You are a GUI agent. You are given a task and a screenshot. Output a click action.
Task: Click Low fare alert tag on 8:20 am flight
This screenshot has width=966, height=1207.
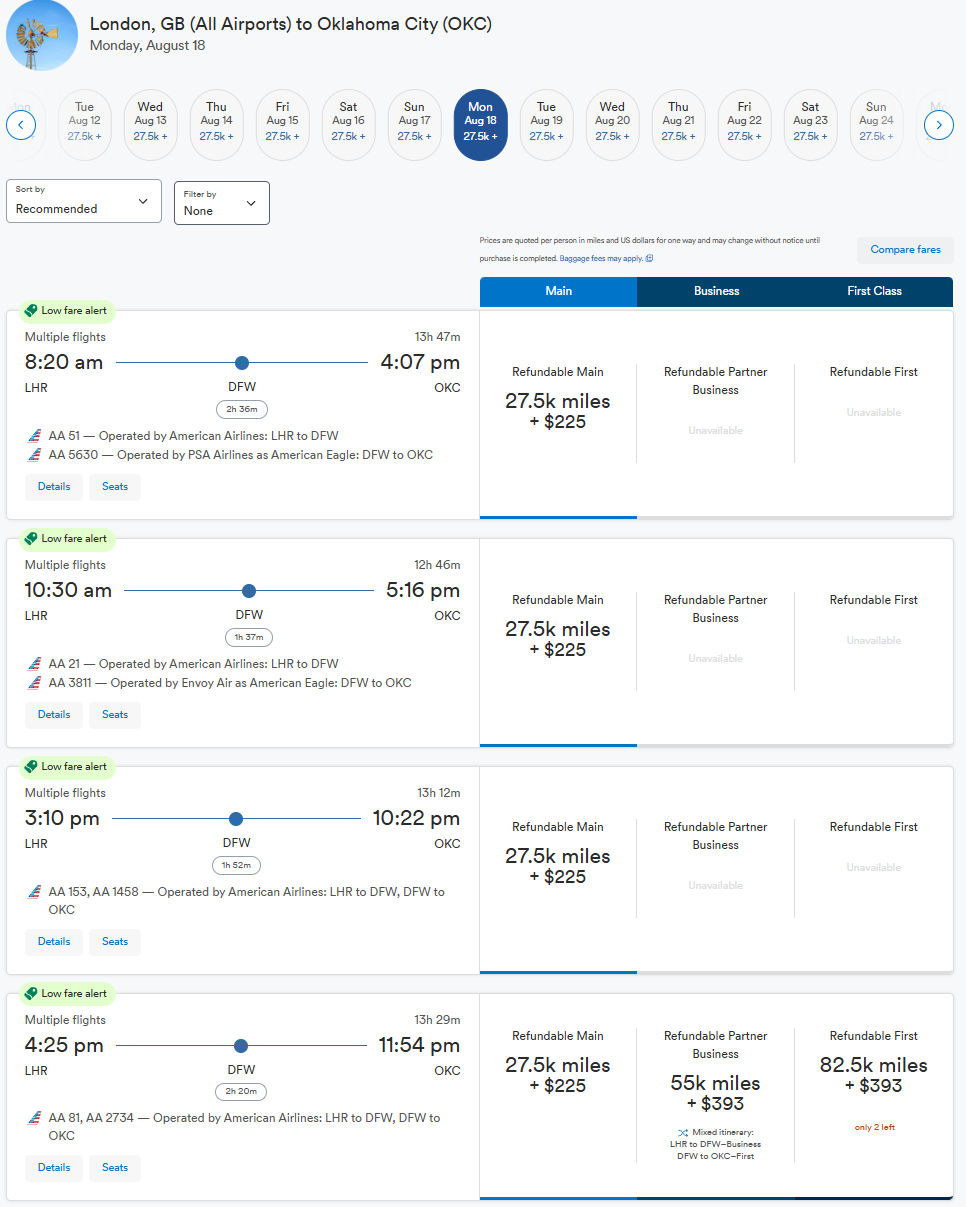[67, 311]
